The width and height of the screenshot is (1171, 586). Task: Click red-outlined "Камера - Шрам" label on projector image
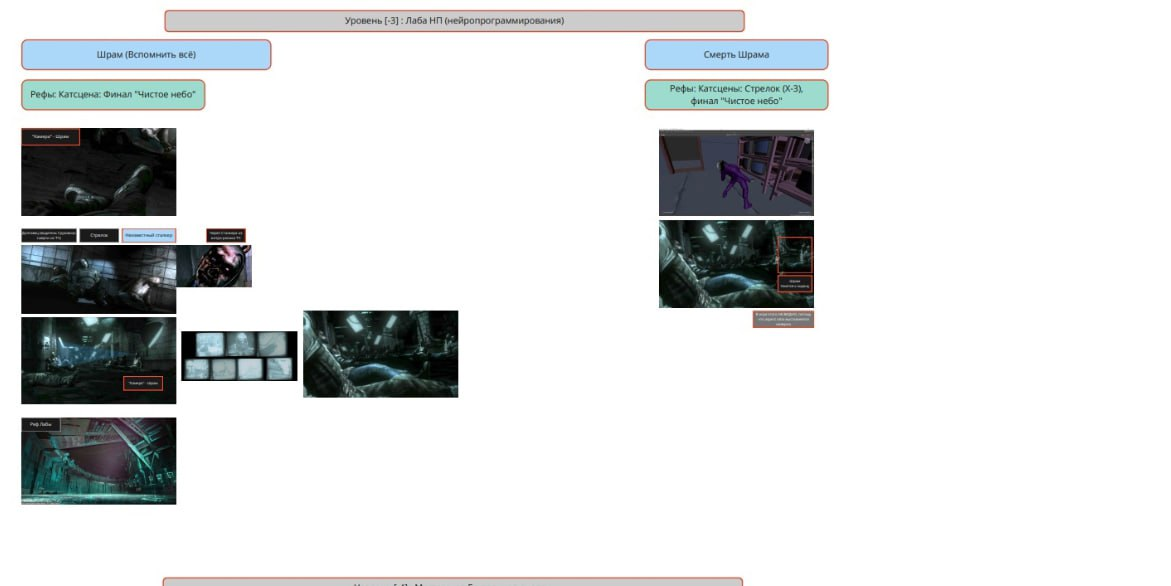pos(143,383)
